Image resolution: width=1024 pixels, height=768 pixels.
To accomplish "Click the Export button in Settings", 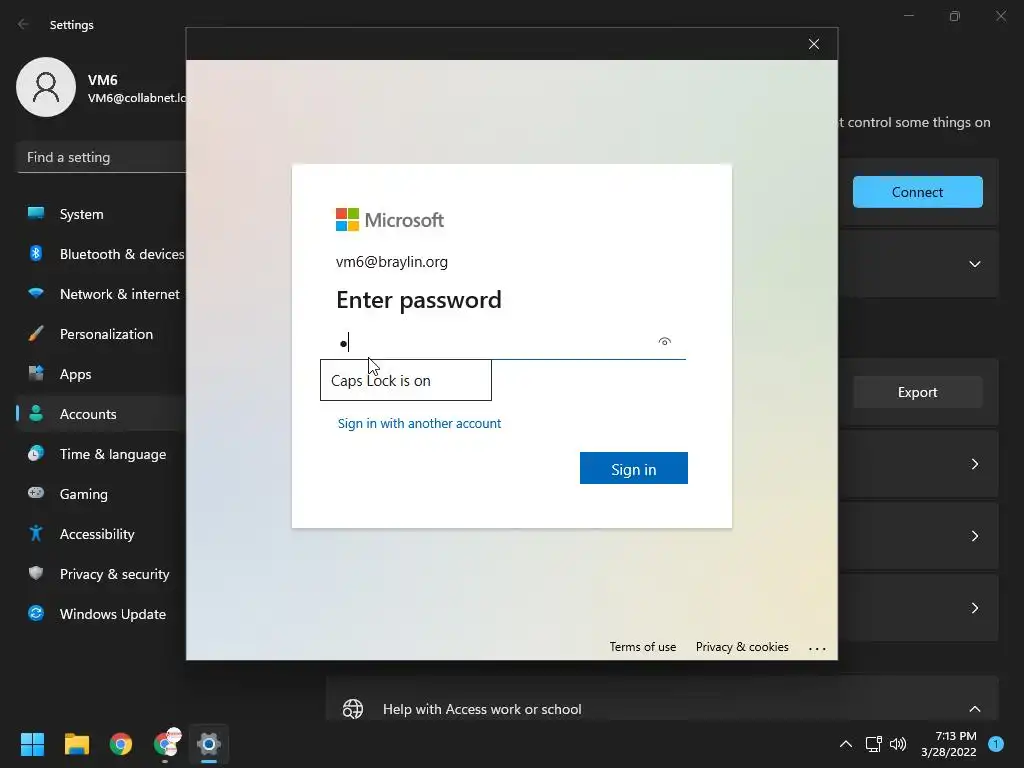I will tap(918, 392).
